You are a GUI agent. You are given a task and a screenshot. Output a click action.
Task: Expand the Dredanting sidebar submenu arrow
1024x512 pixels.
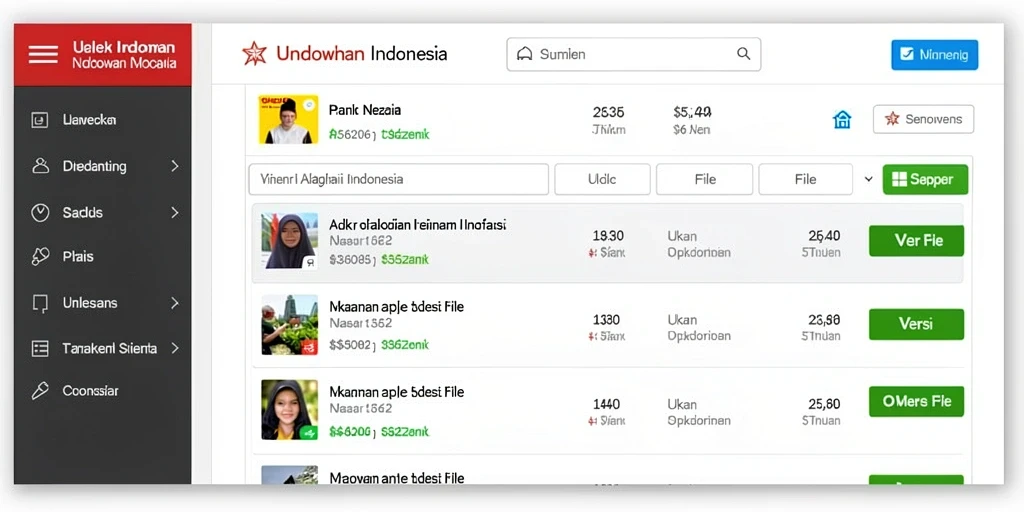[174, 166]
